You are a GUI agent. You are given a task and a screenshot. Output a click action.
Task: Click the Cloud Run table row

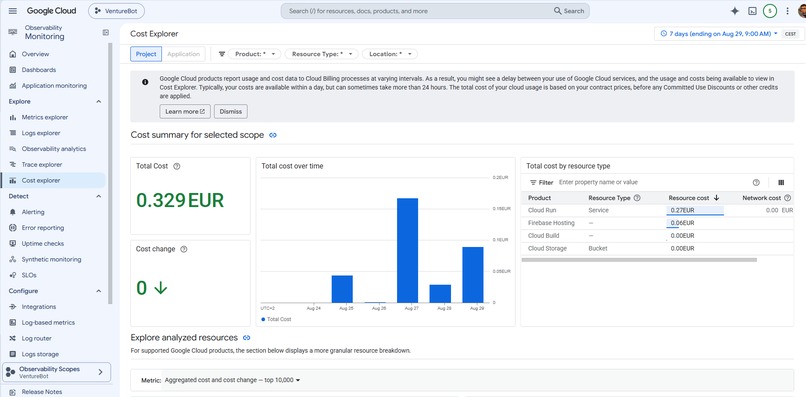coord(657,210)
